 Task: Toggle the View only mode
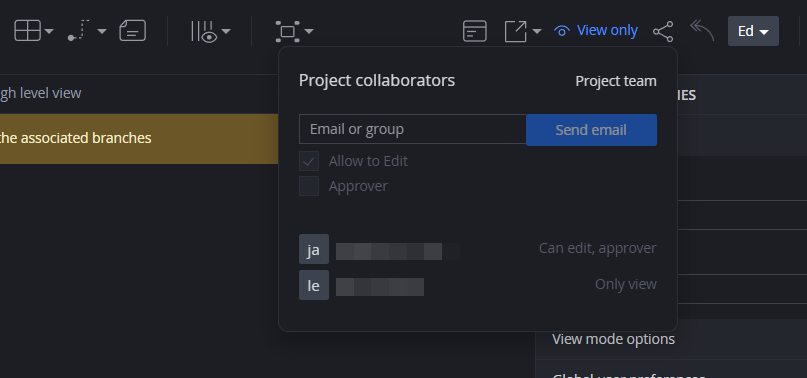click(596, 31)
